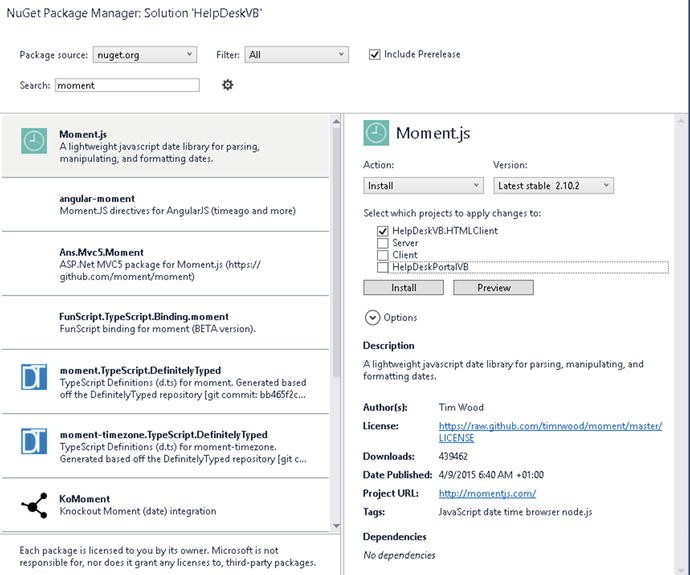Screen dimensions: 690x575
Task: Toggle Include Prerelease checkbox
Action: 374,55
